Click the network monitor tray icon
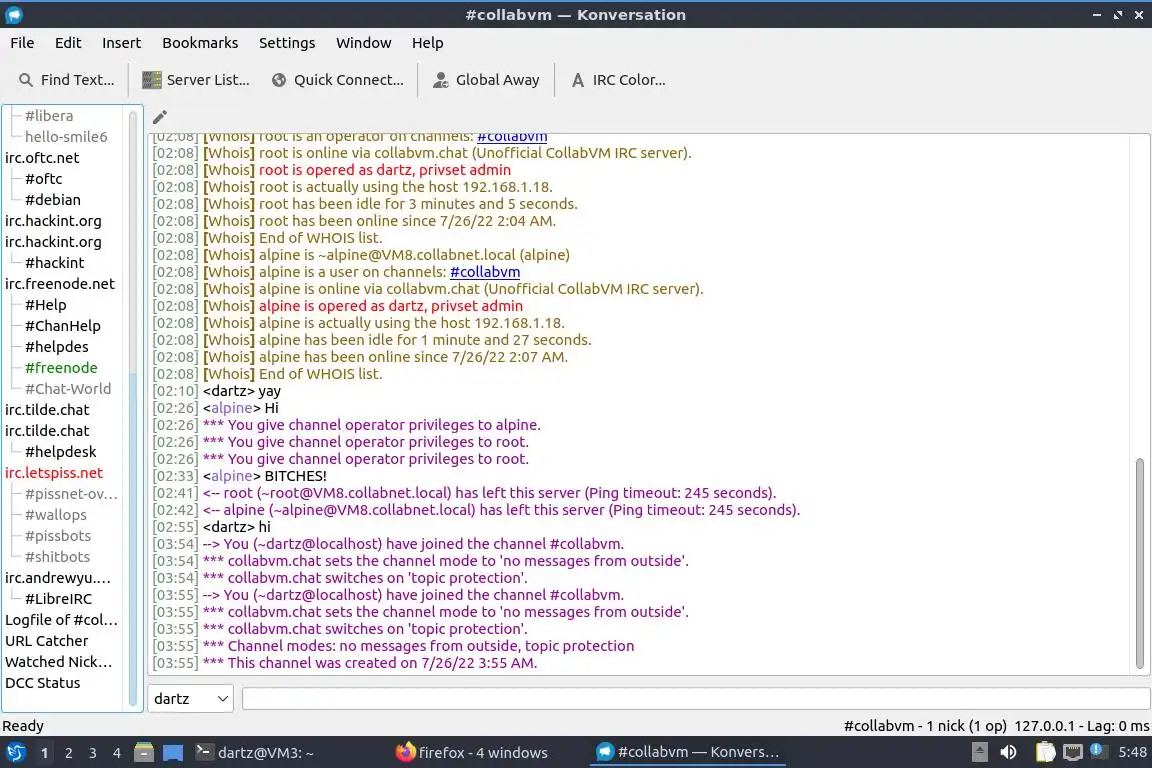 [1073, 753]
